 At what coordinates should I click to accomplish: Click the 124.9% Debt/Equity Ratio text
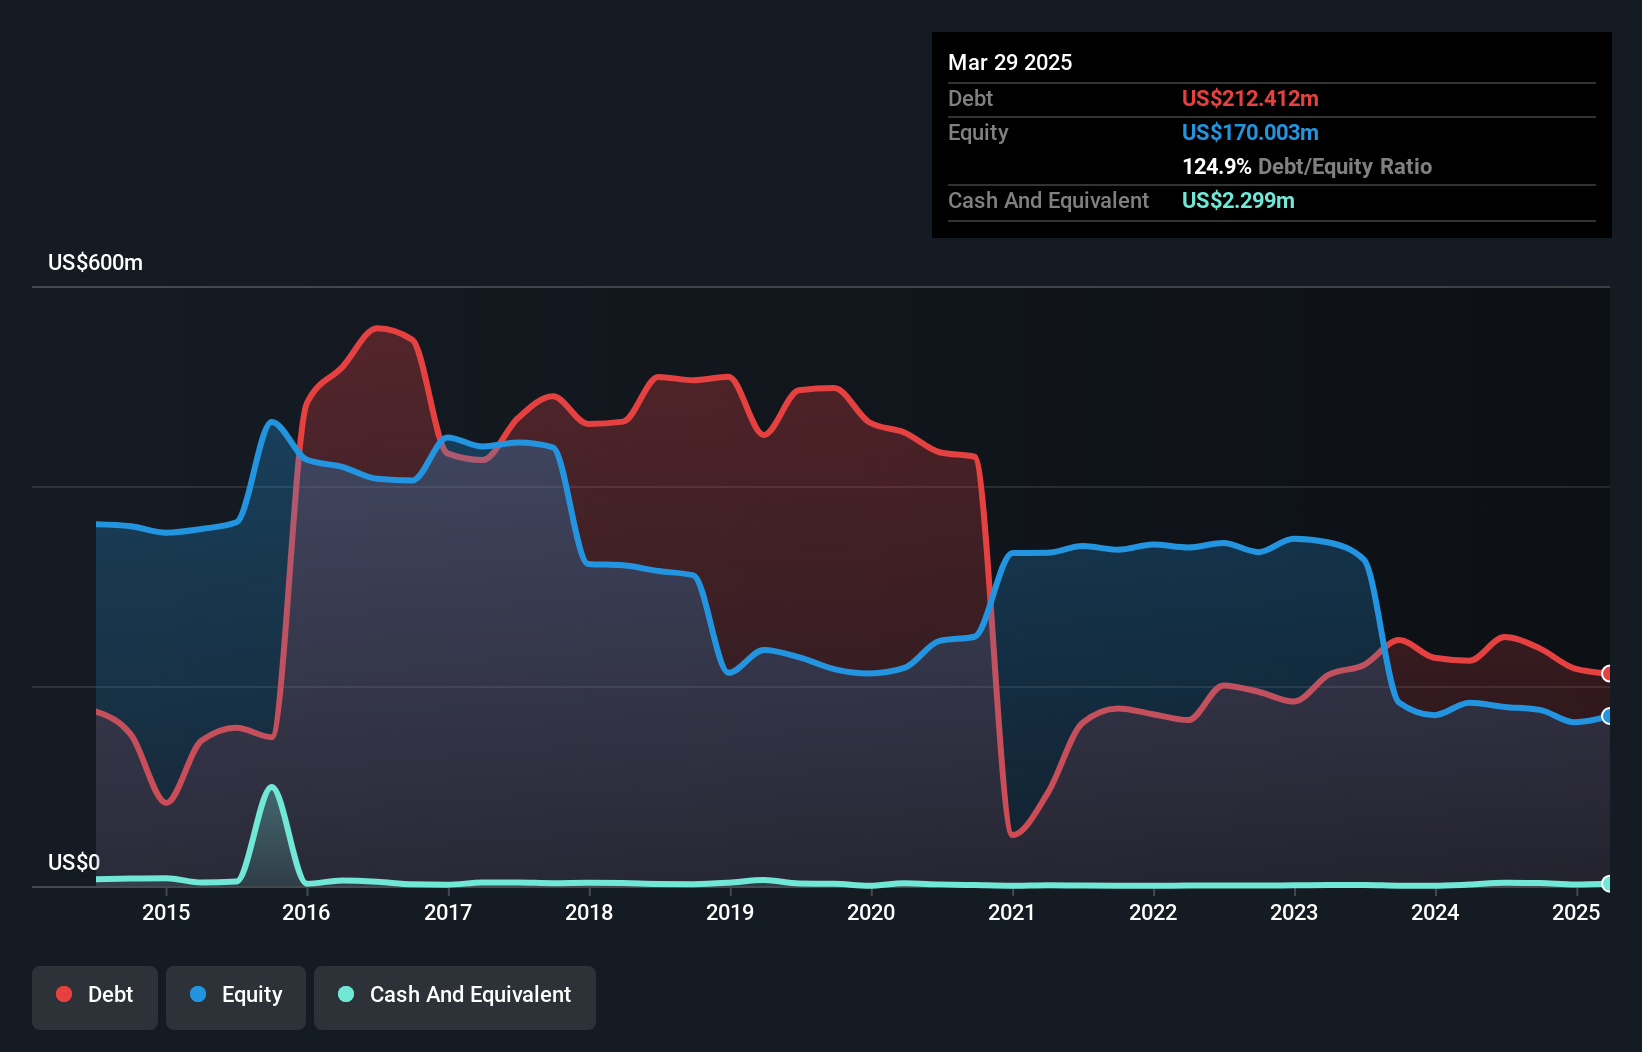[1307, 166]
